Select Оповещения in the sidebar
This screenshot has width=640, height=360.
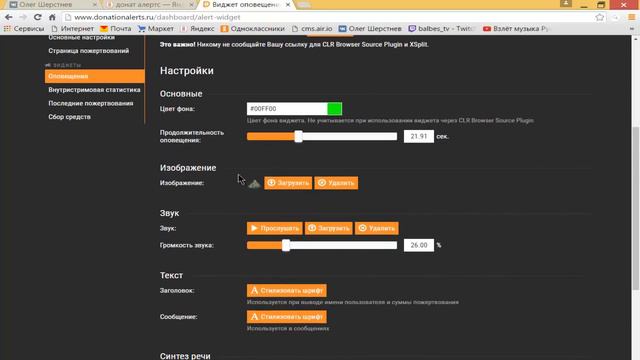click(x=94, y=76)
